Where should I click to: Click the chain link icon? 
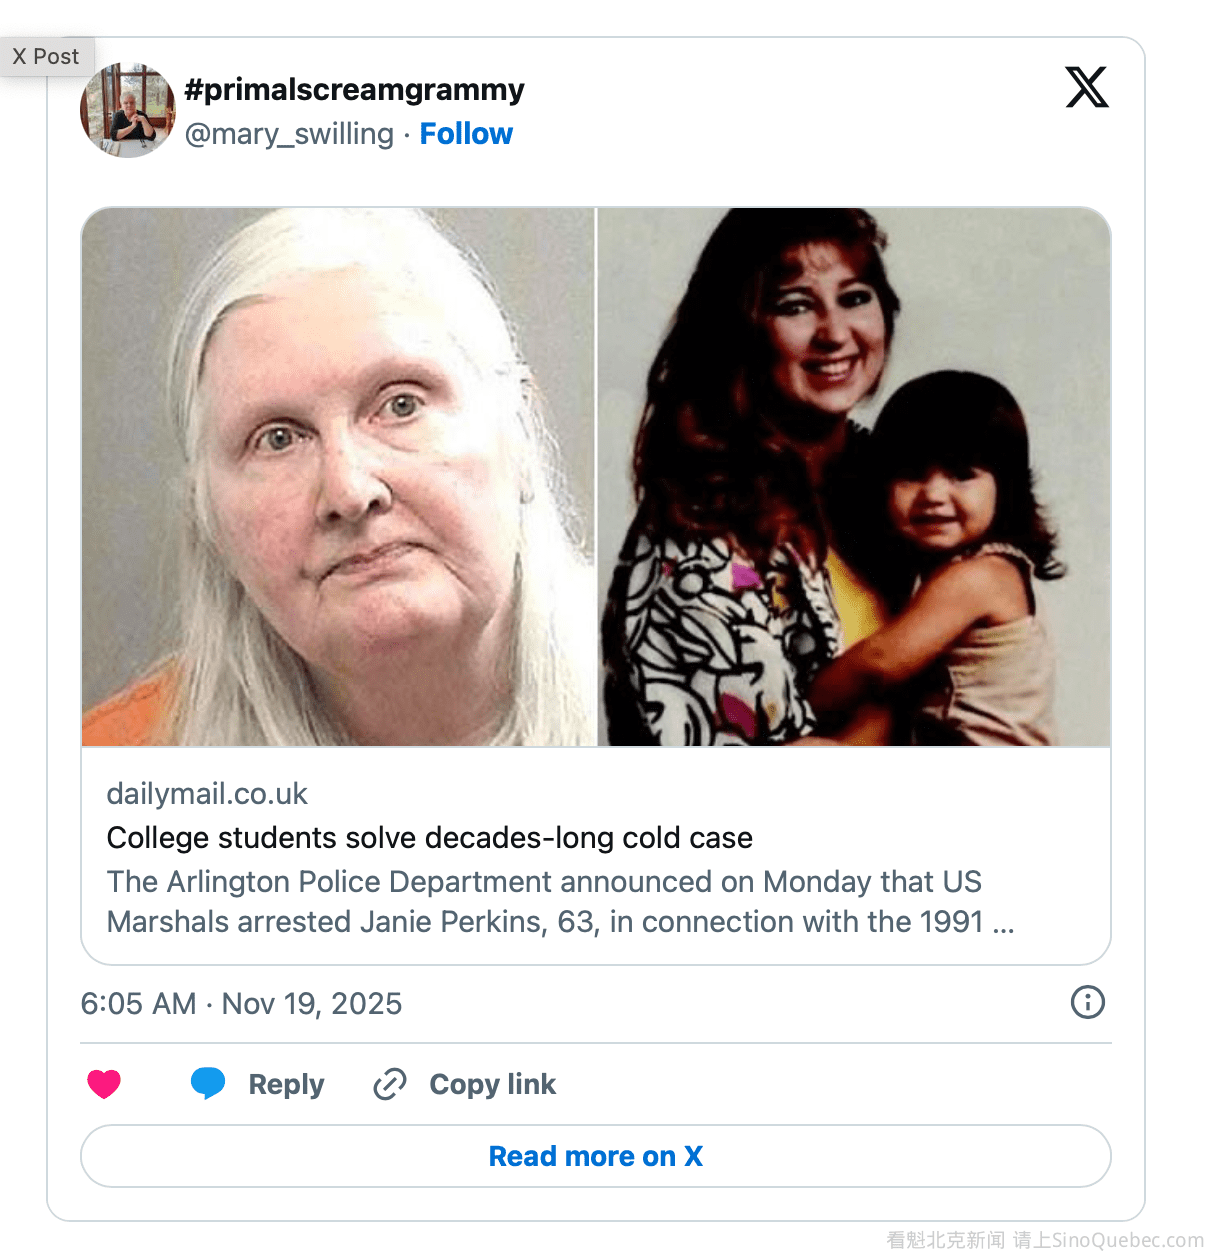tap(390, 1084)
